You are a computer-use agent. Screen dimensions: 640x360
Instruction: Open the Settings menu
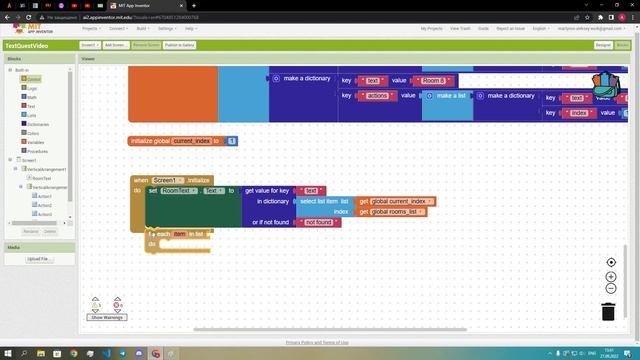coord(167,29)
